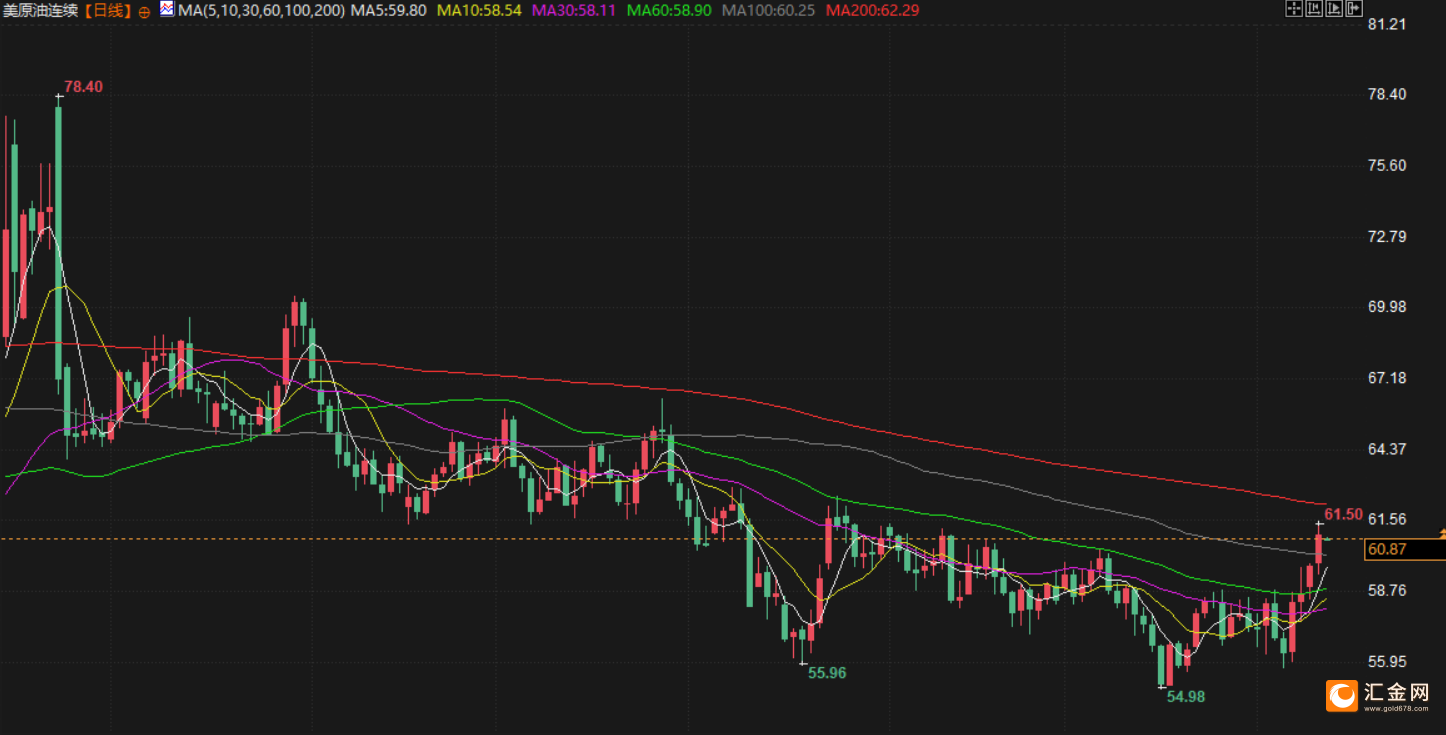The height and width of the screenshot is (735, 1446).
Task: Click the 81.21 price axis value
Action: point(1388,24)
